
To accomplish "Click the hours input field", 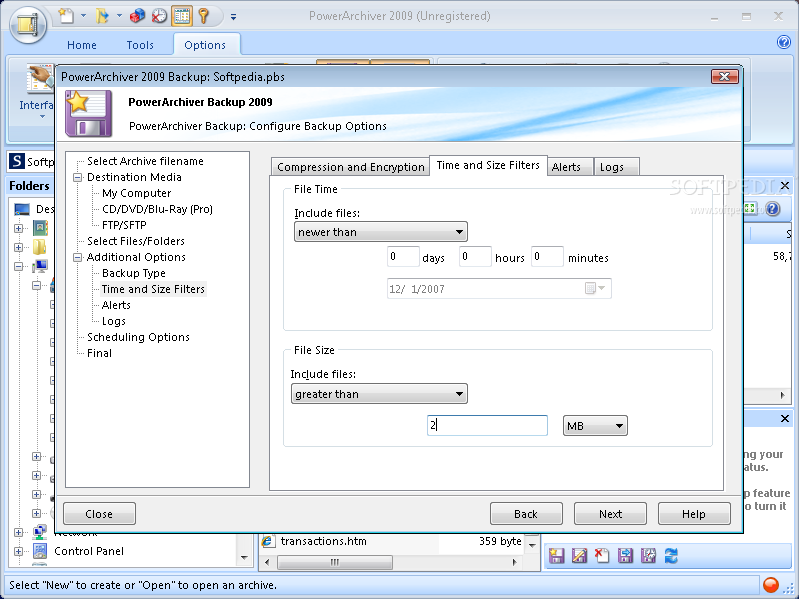I will [x=475, y=257].
